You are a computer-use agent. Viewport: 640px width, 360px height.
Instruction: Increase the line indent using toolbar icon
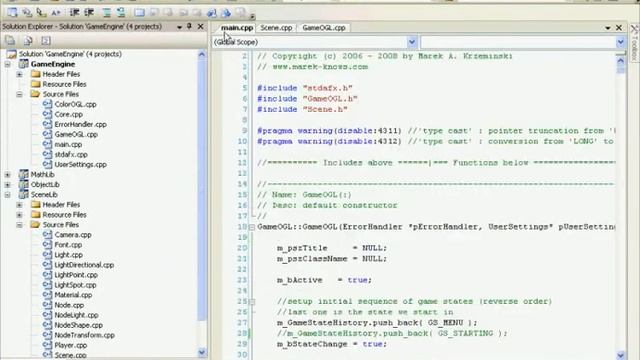tap(89, 13)
